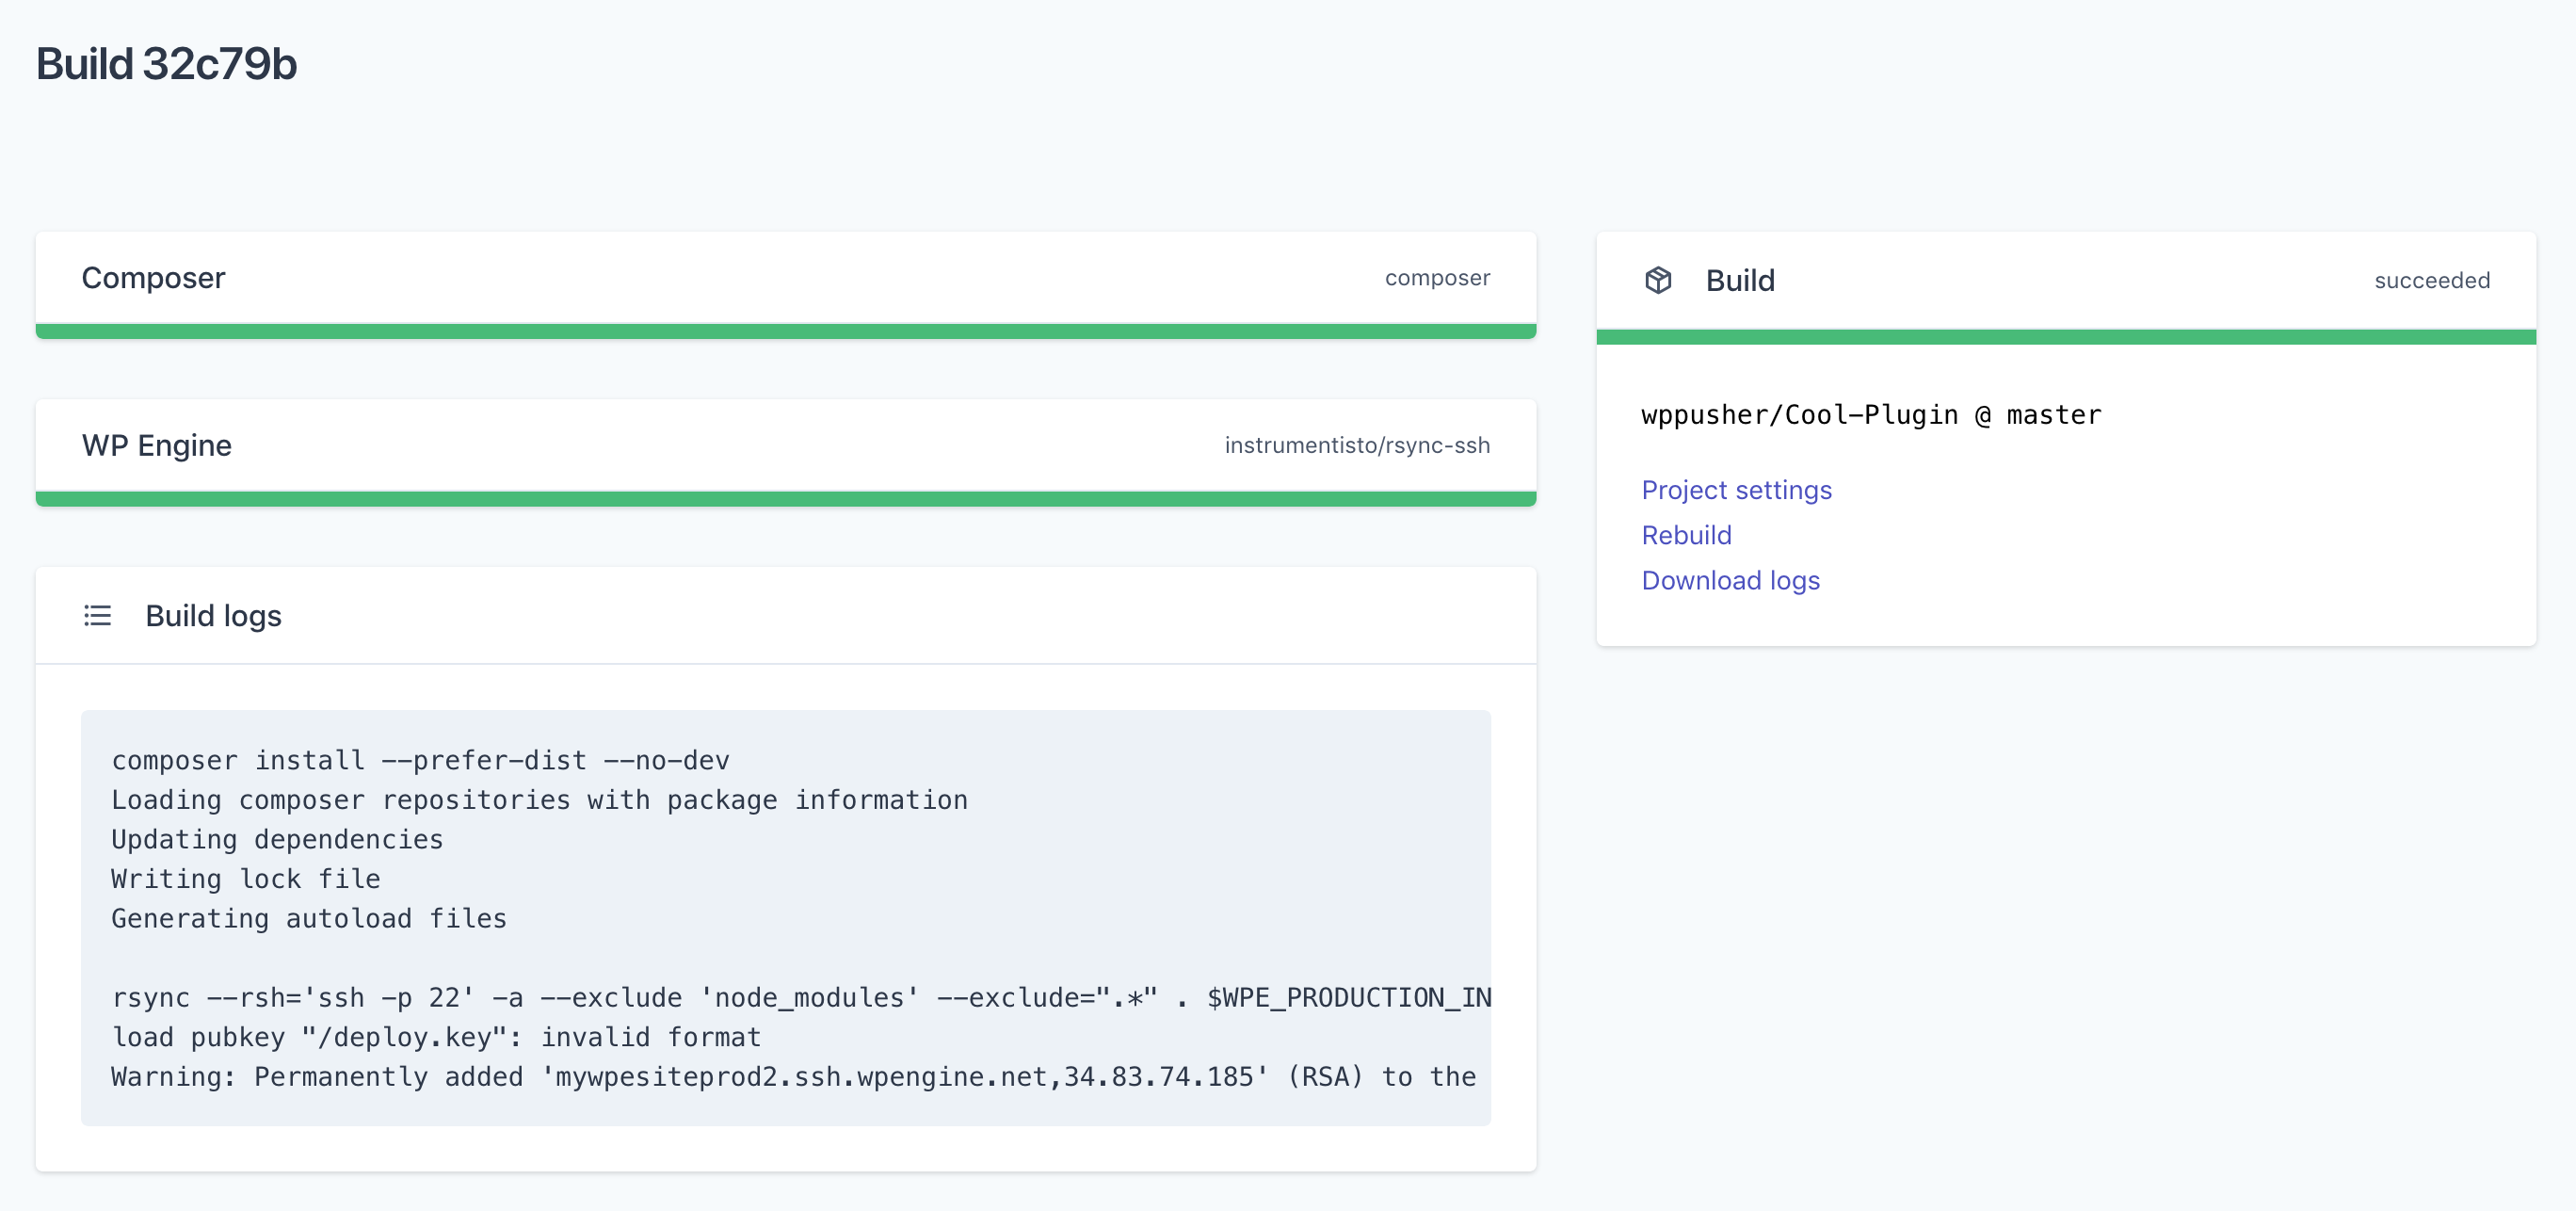Open the Project settings link
The image size is (2576, 1211).
tap(1736, 490)
